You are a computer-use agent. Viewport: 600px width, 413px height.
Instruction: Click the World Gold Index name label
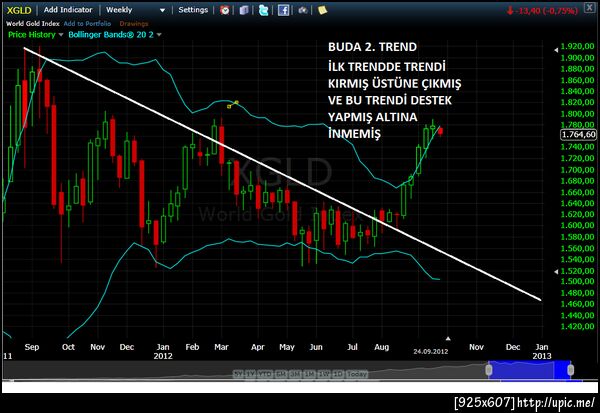(x=33, y=23)
